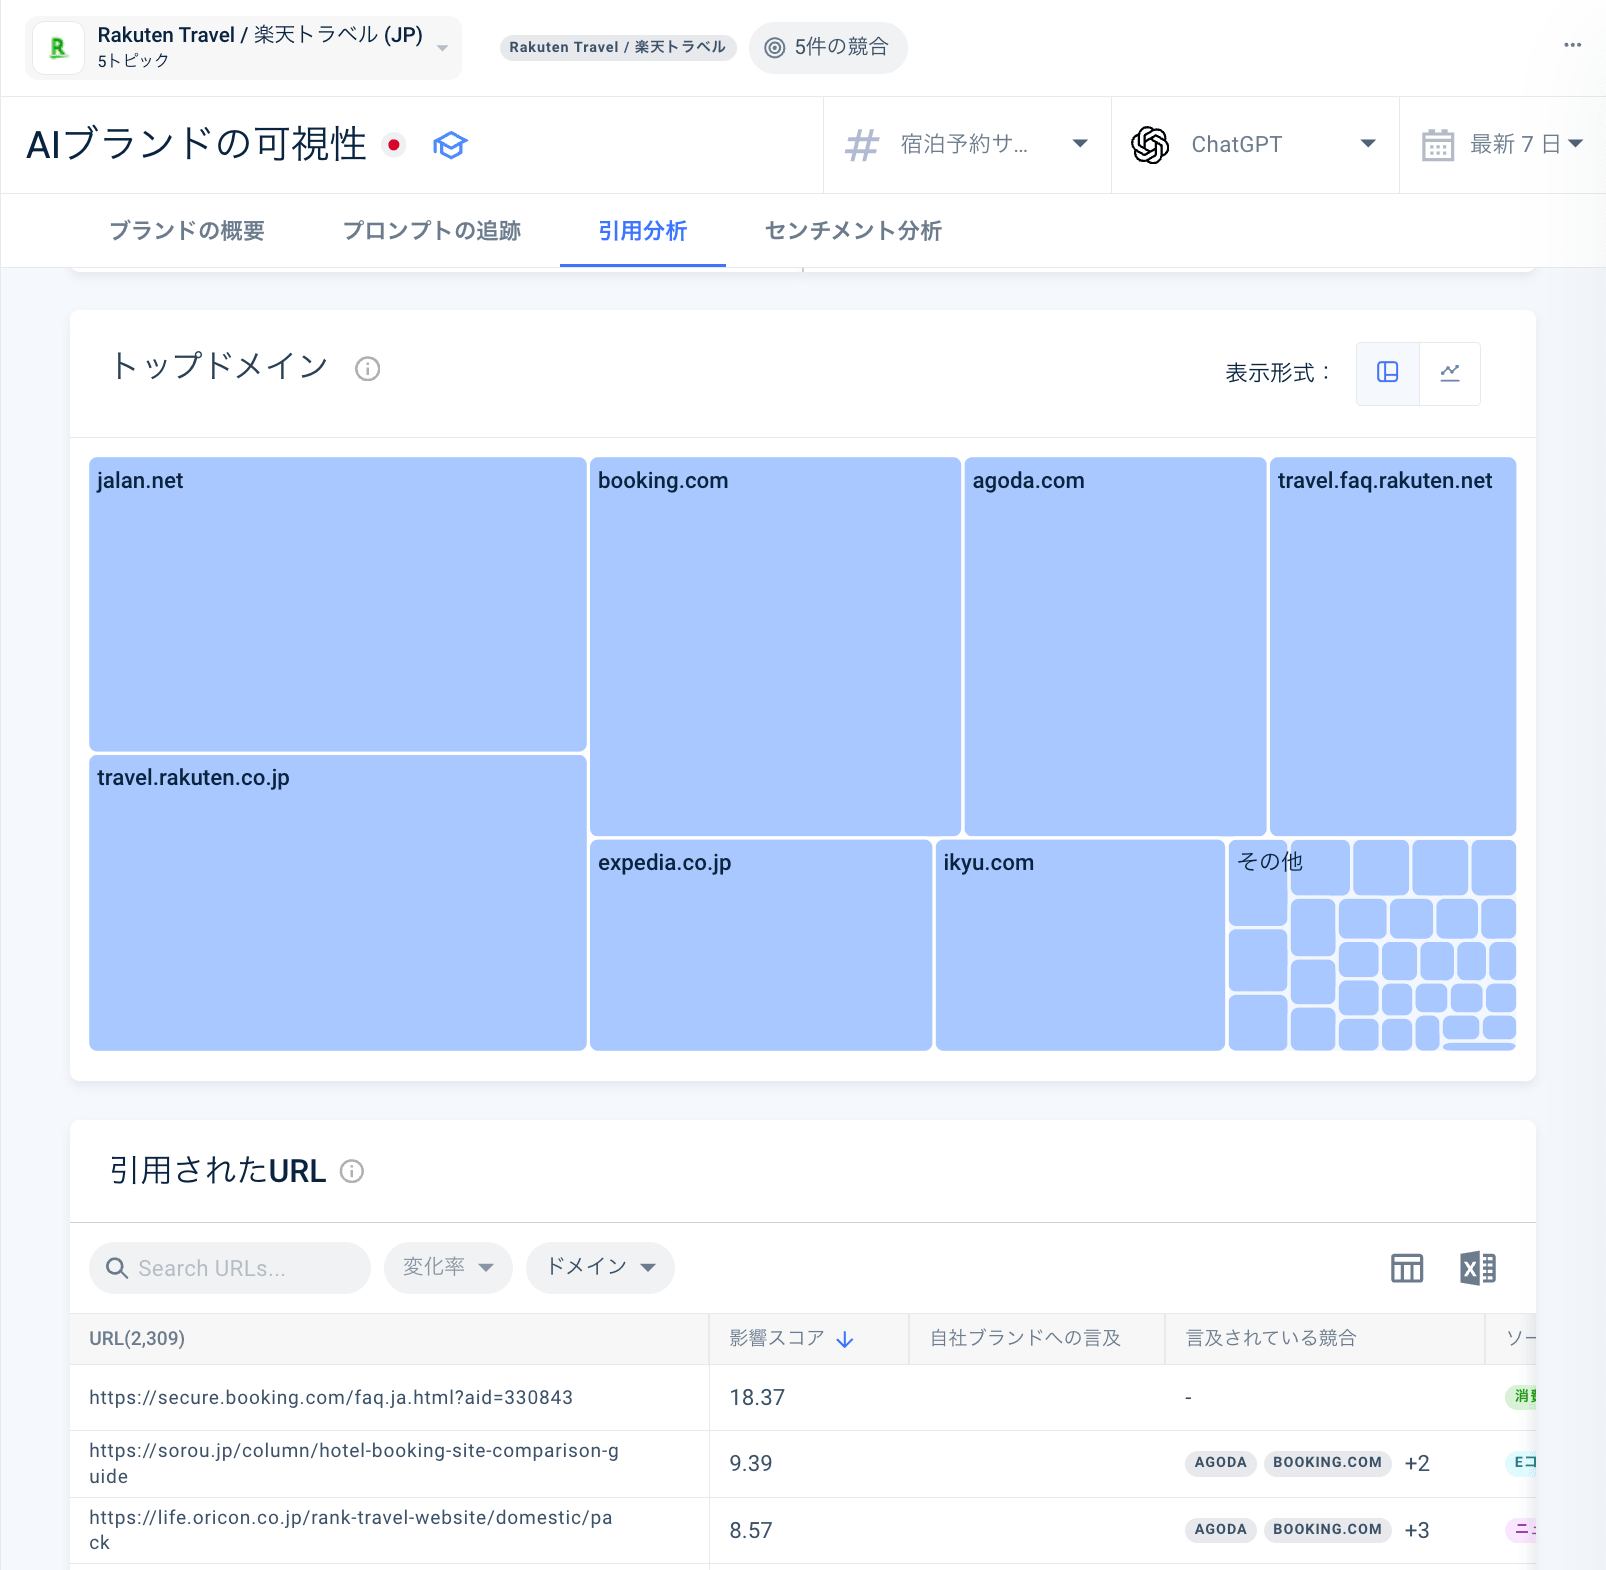Open the 最新7日 date range dropdown

coord(1503,145)
